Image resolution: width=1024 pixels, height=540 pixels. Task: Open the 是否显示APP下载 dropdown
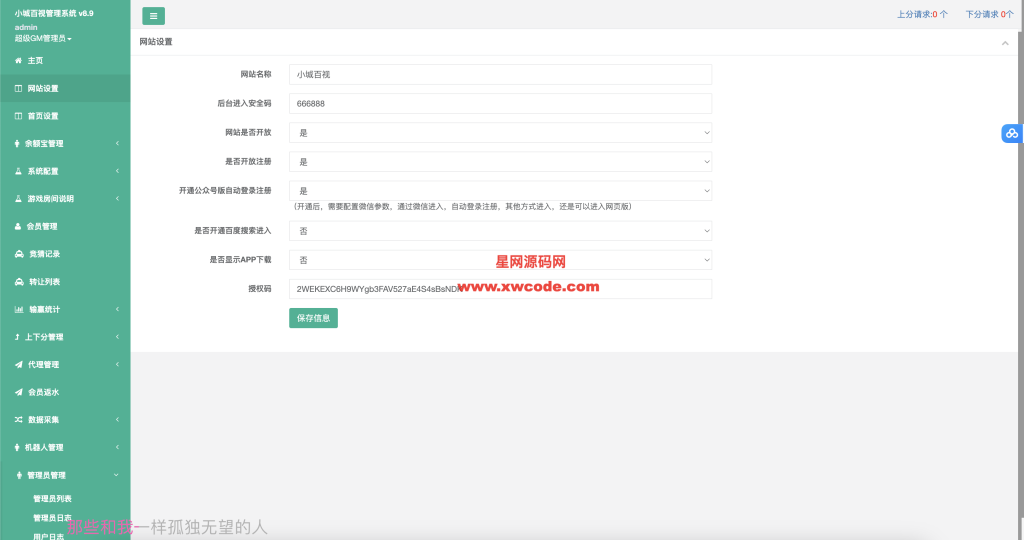pos(500,260)
